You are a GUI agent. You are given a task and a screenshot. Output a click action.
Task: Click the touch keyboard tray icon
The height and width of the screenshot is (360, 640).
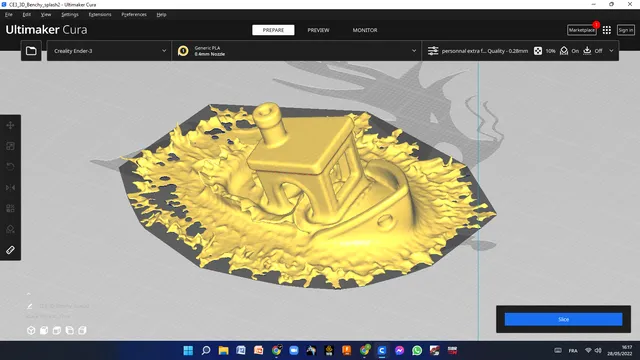coord(558,351)
